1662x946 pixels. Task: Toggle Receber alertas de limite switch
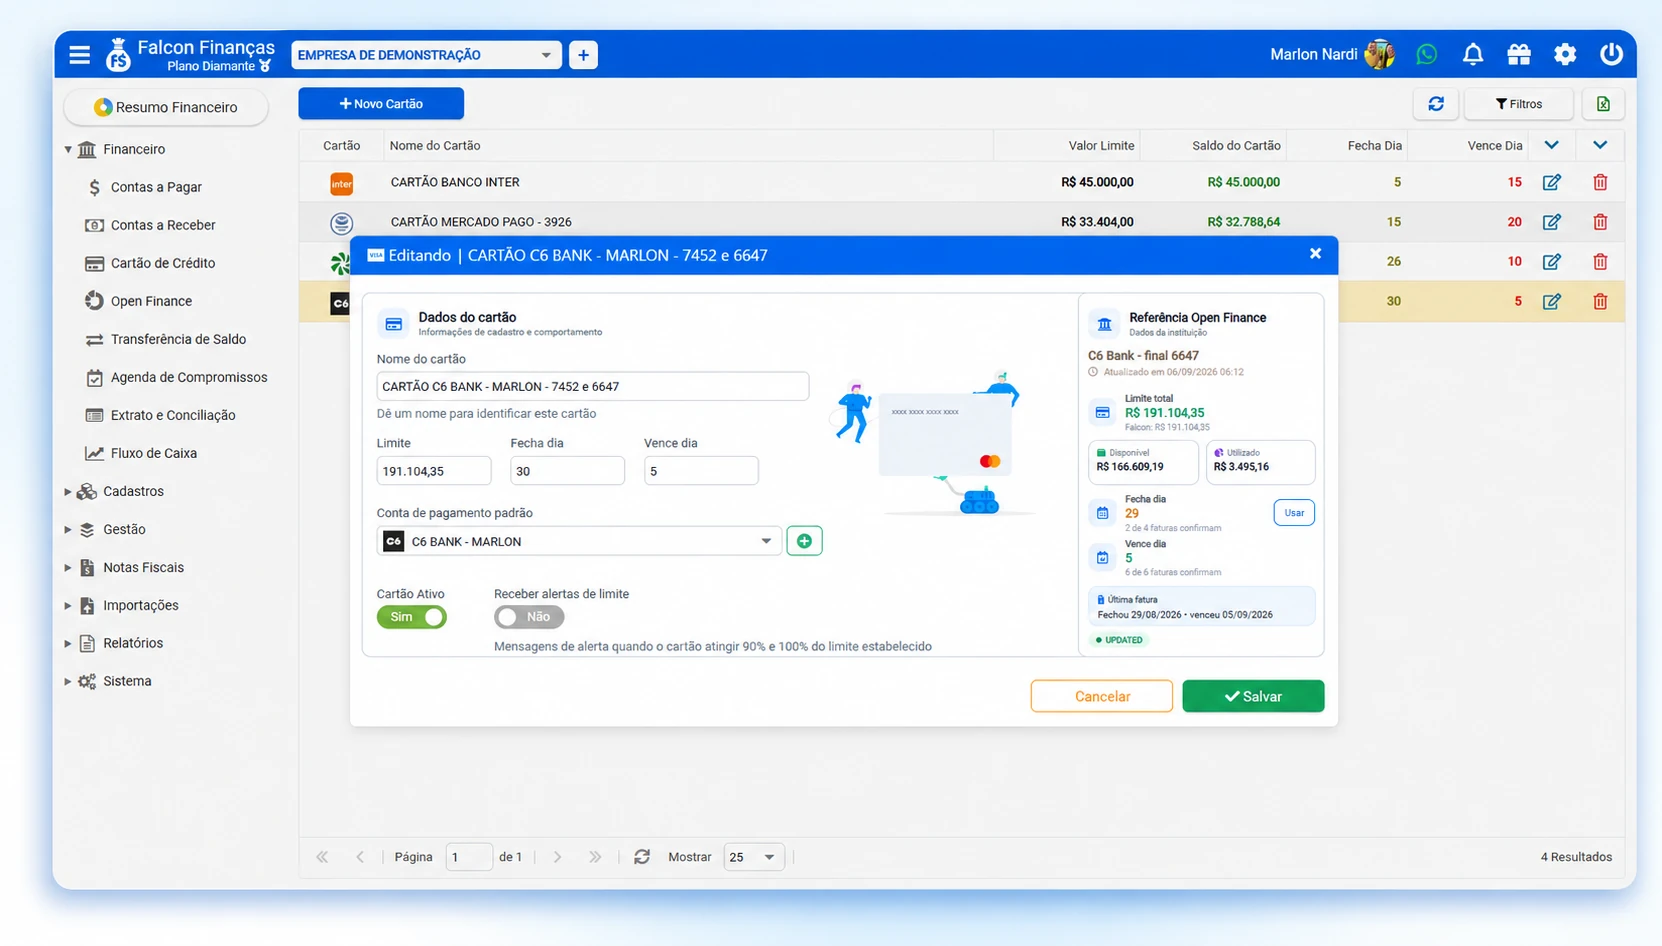click(x=529, y=617)
